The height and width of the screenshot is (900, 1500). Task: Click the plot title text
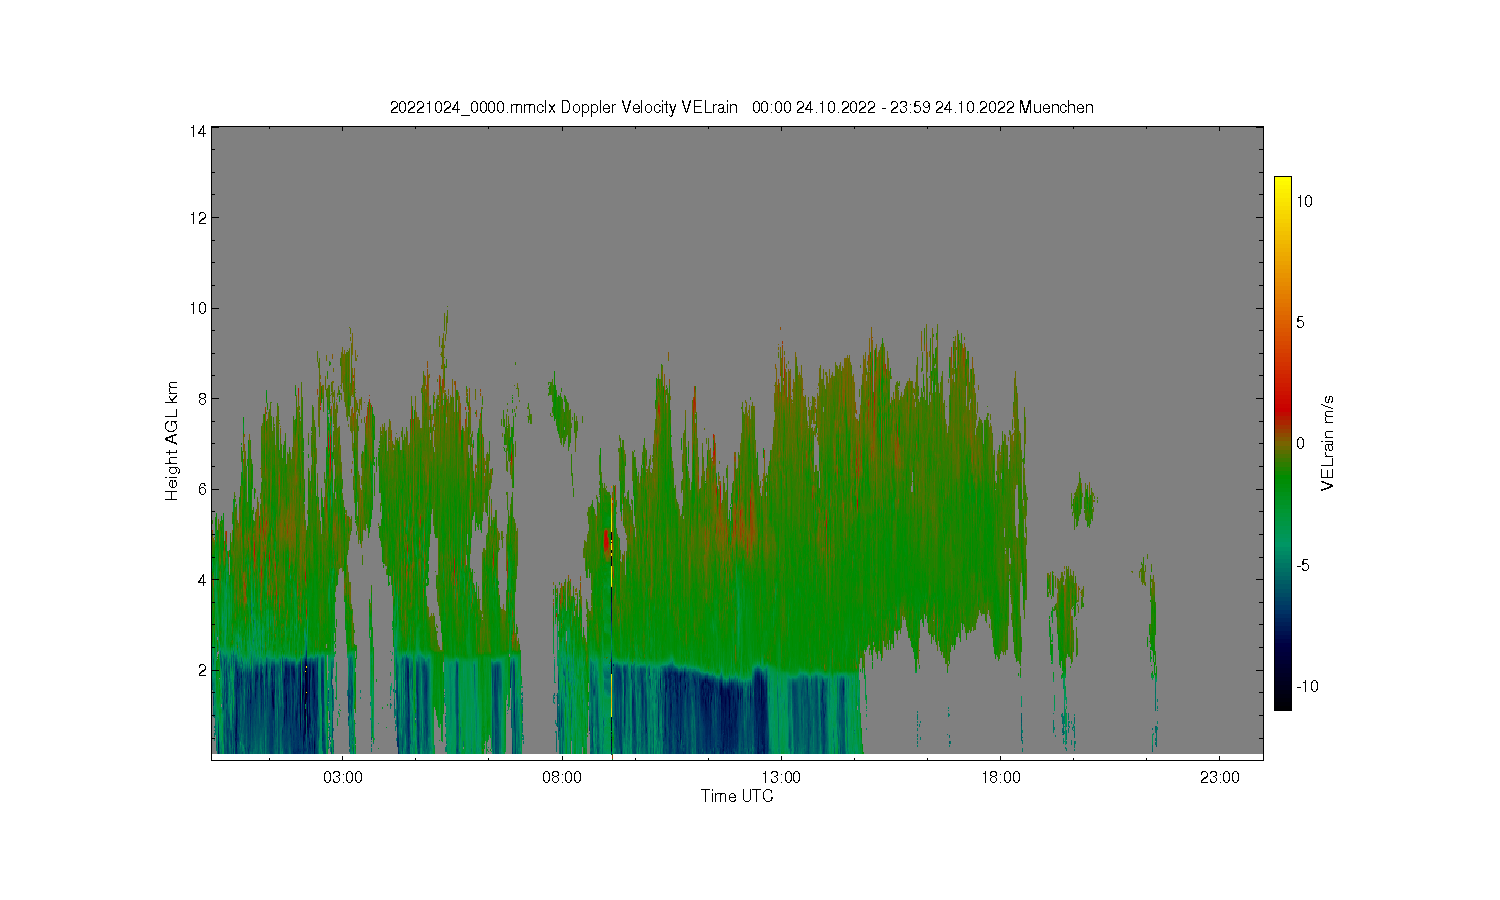click(x=741, y=107)
